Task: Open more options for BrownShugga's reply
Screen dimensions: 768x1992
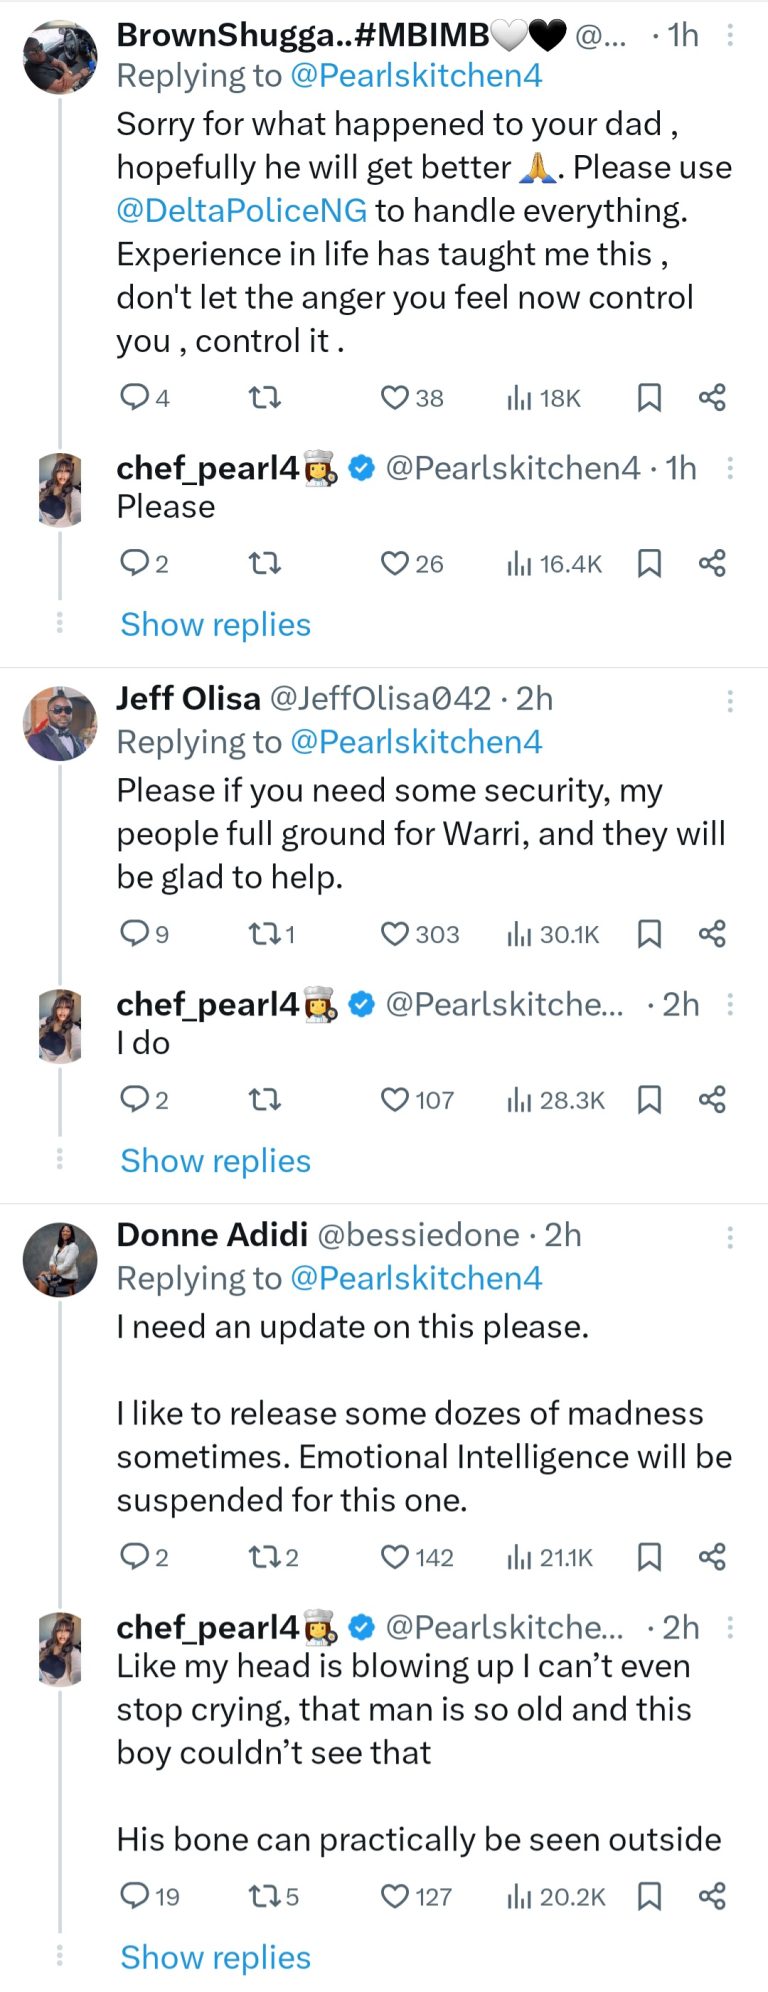Action: pos(730,36)
